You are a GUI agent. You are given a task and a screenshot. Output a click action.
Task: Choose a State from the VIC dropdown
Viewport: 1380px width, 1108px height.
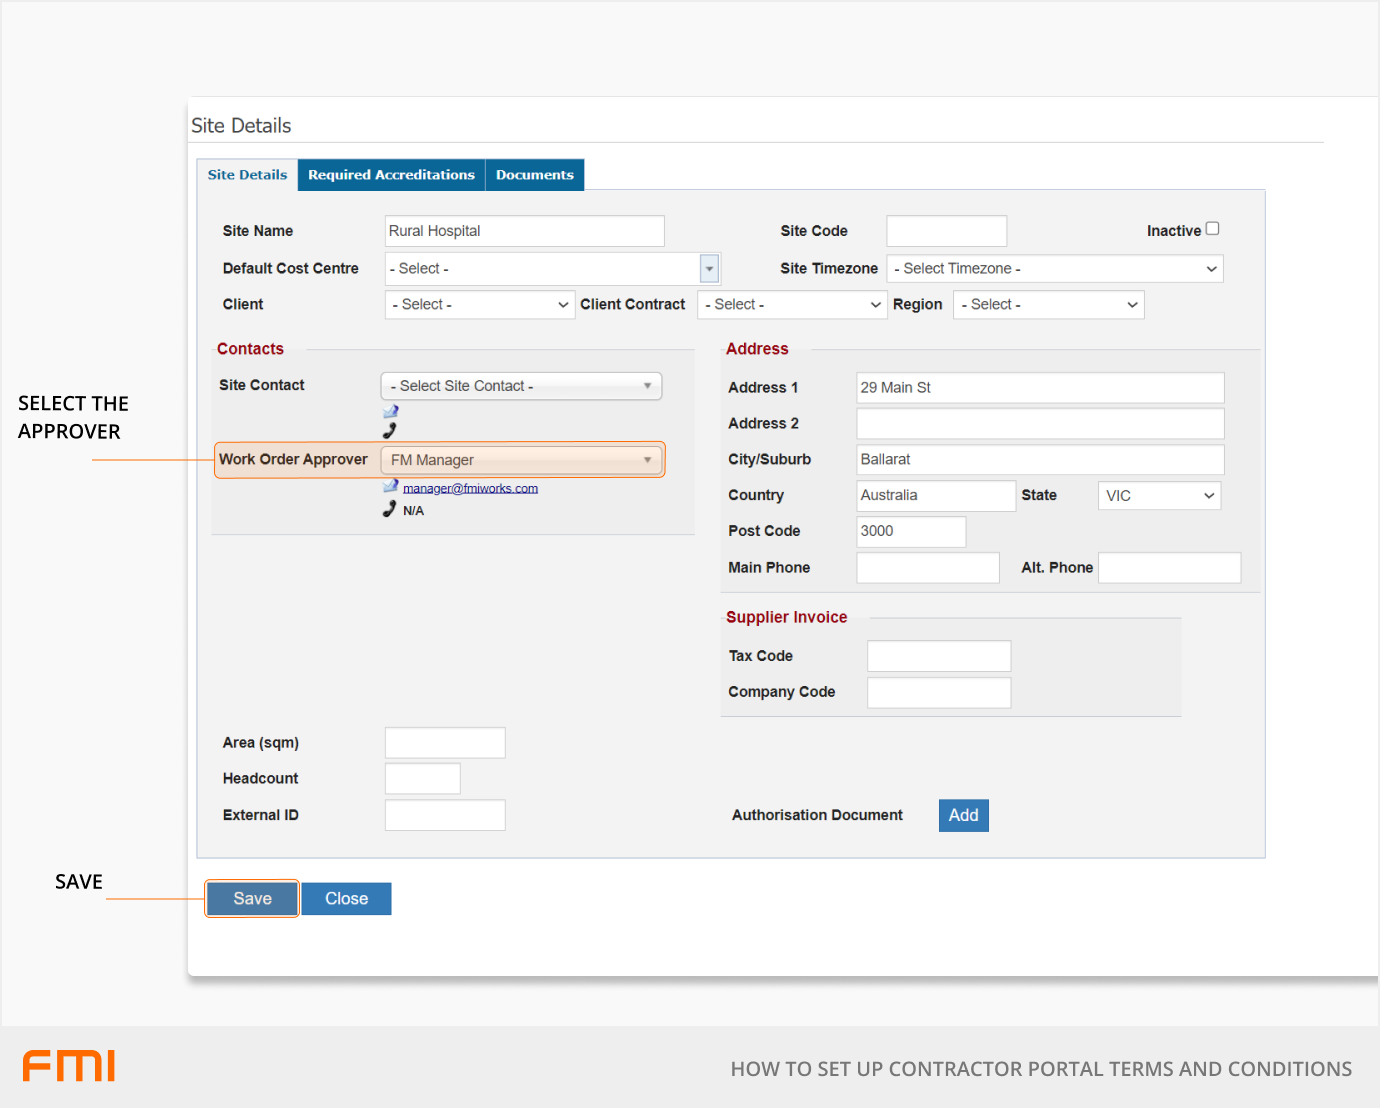(x=1159, y=496)
